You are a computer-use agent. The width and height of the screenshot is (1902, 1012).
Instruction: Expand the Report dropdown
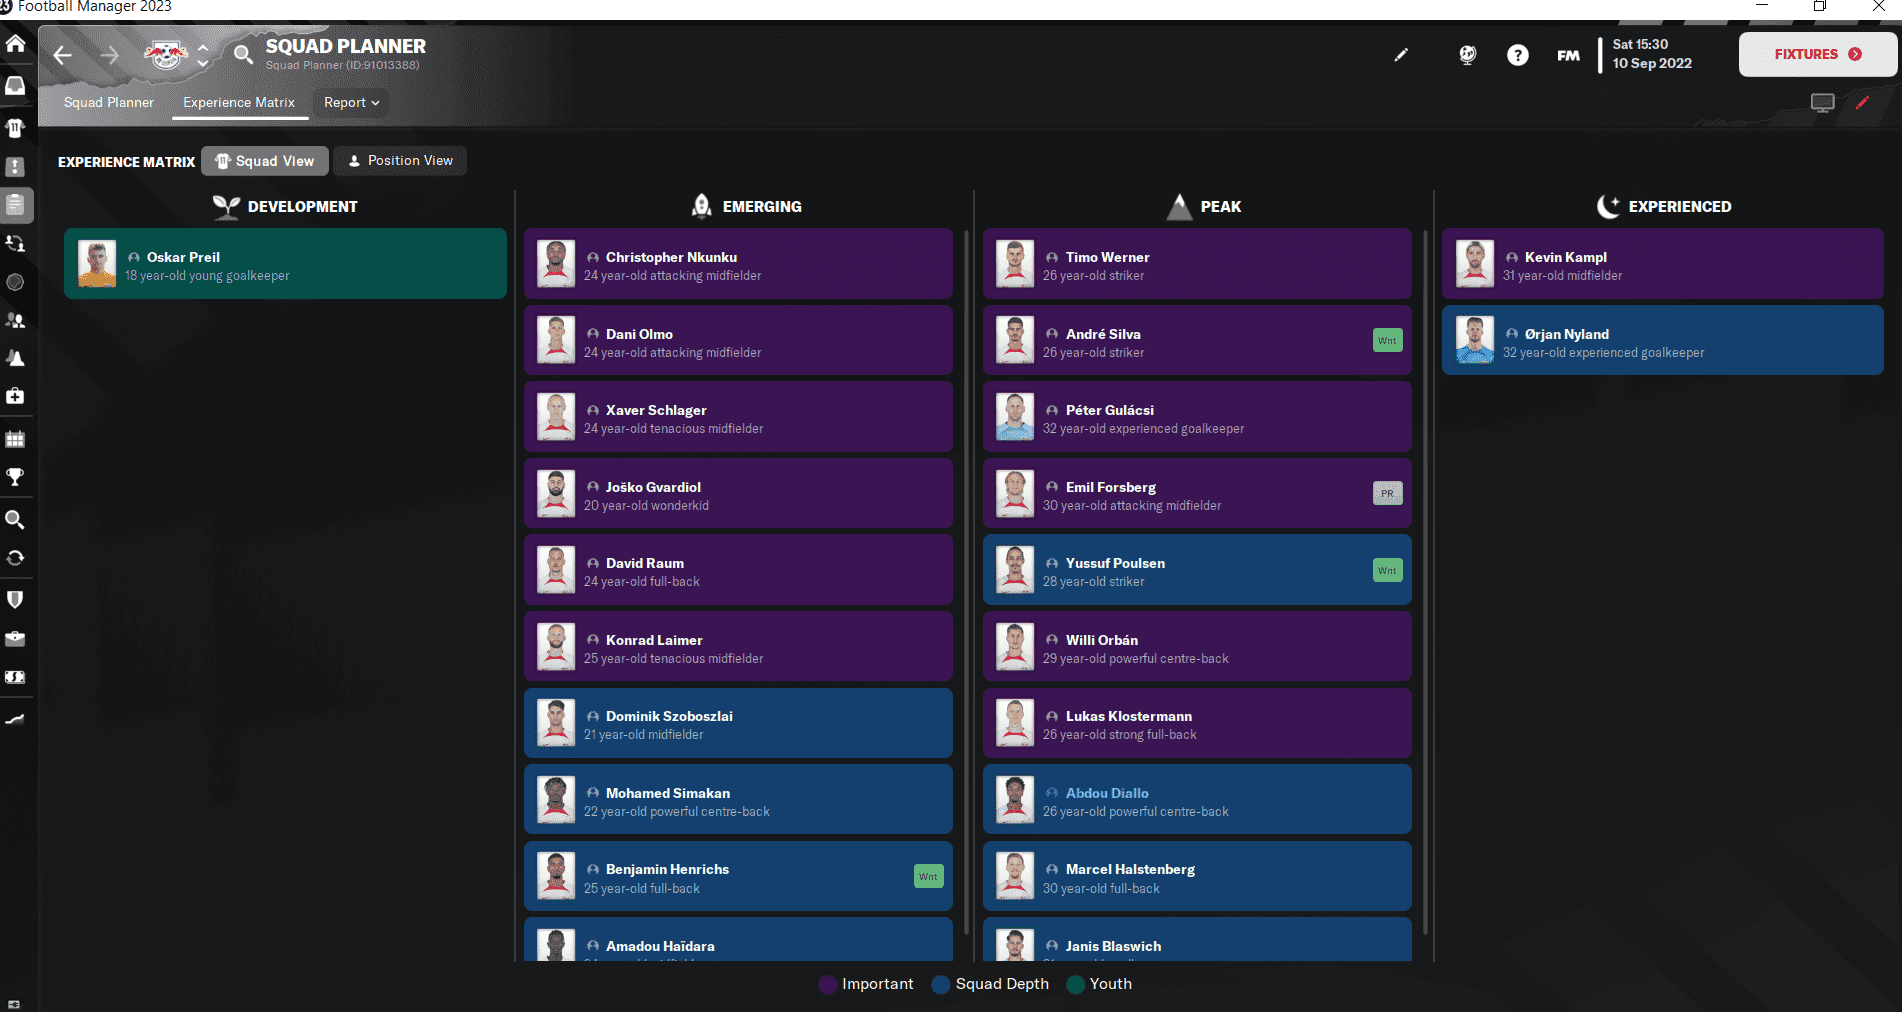[351, 103]
